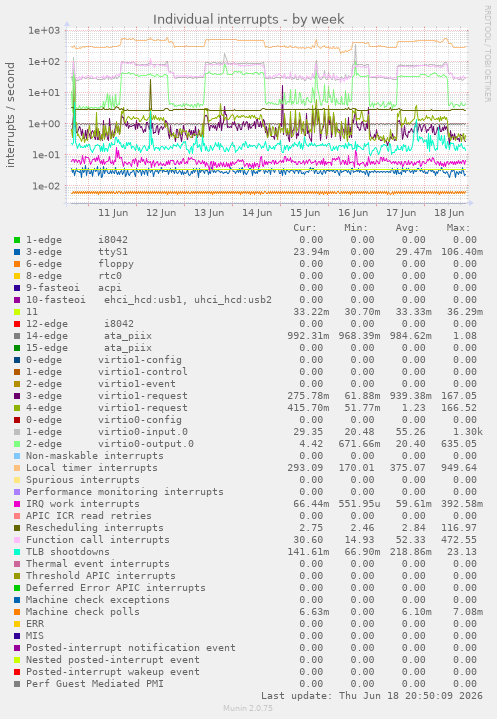This screenshot has height=719, width=497.
Task: Click the '1e-02' y-axis tick label
Action: pos(44,186)
